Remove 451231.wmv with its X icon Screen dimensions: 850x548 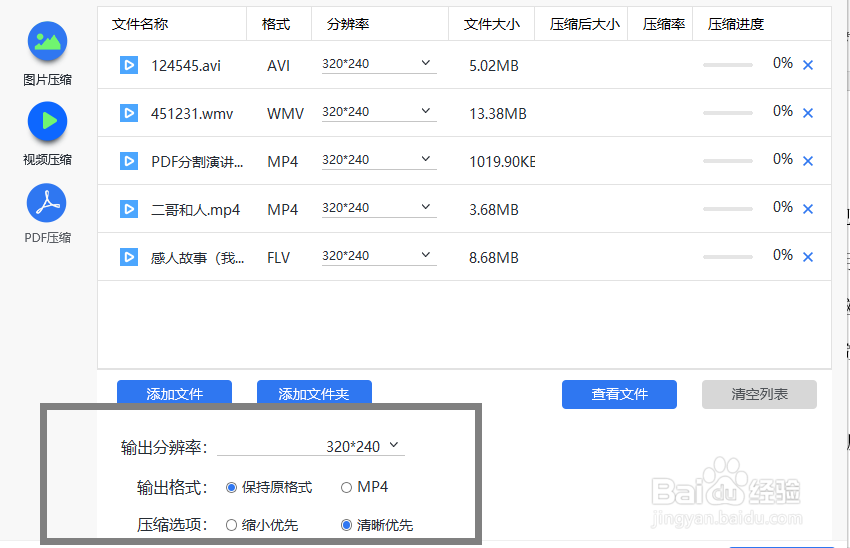click(x=808, y=113)
